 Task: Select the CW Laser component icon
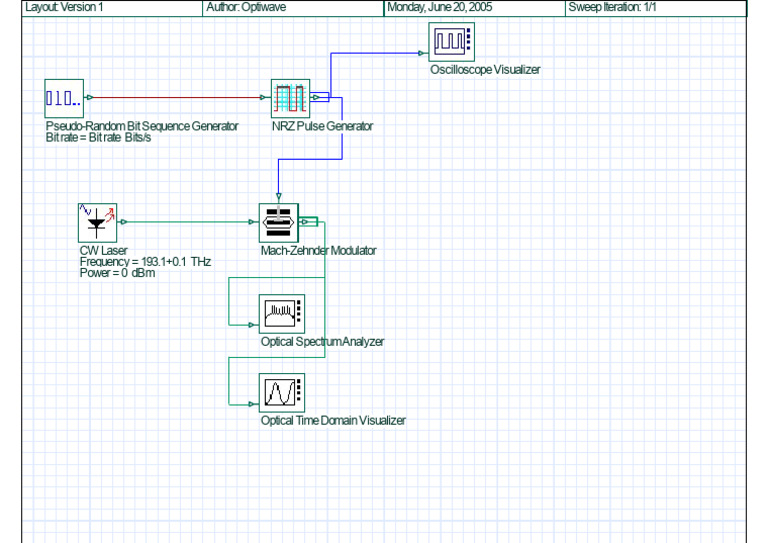coord(97,223)
